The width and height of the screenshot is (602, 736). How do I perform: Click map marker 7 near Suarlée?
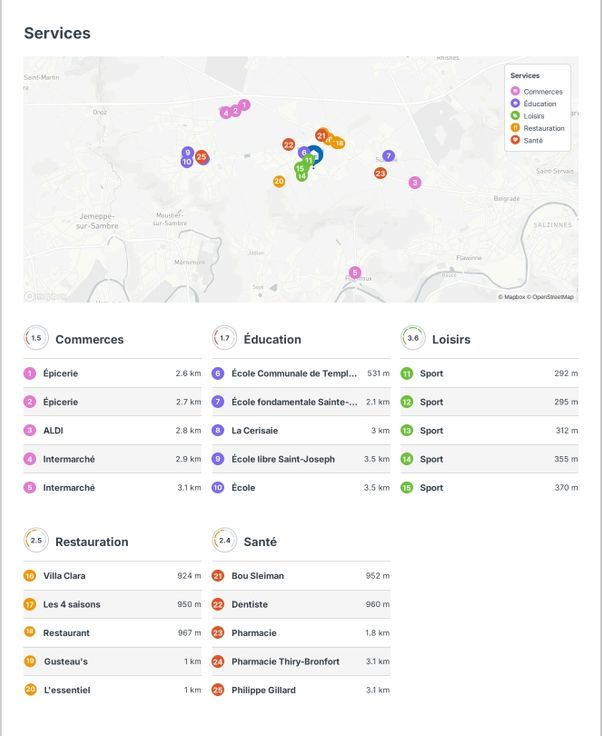(388, 156)
